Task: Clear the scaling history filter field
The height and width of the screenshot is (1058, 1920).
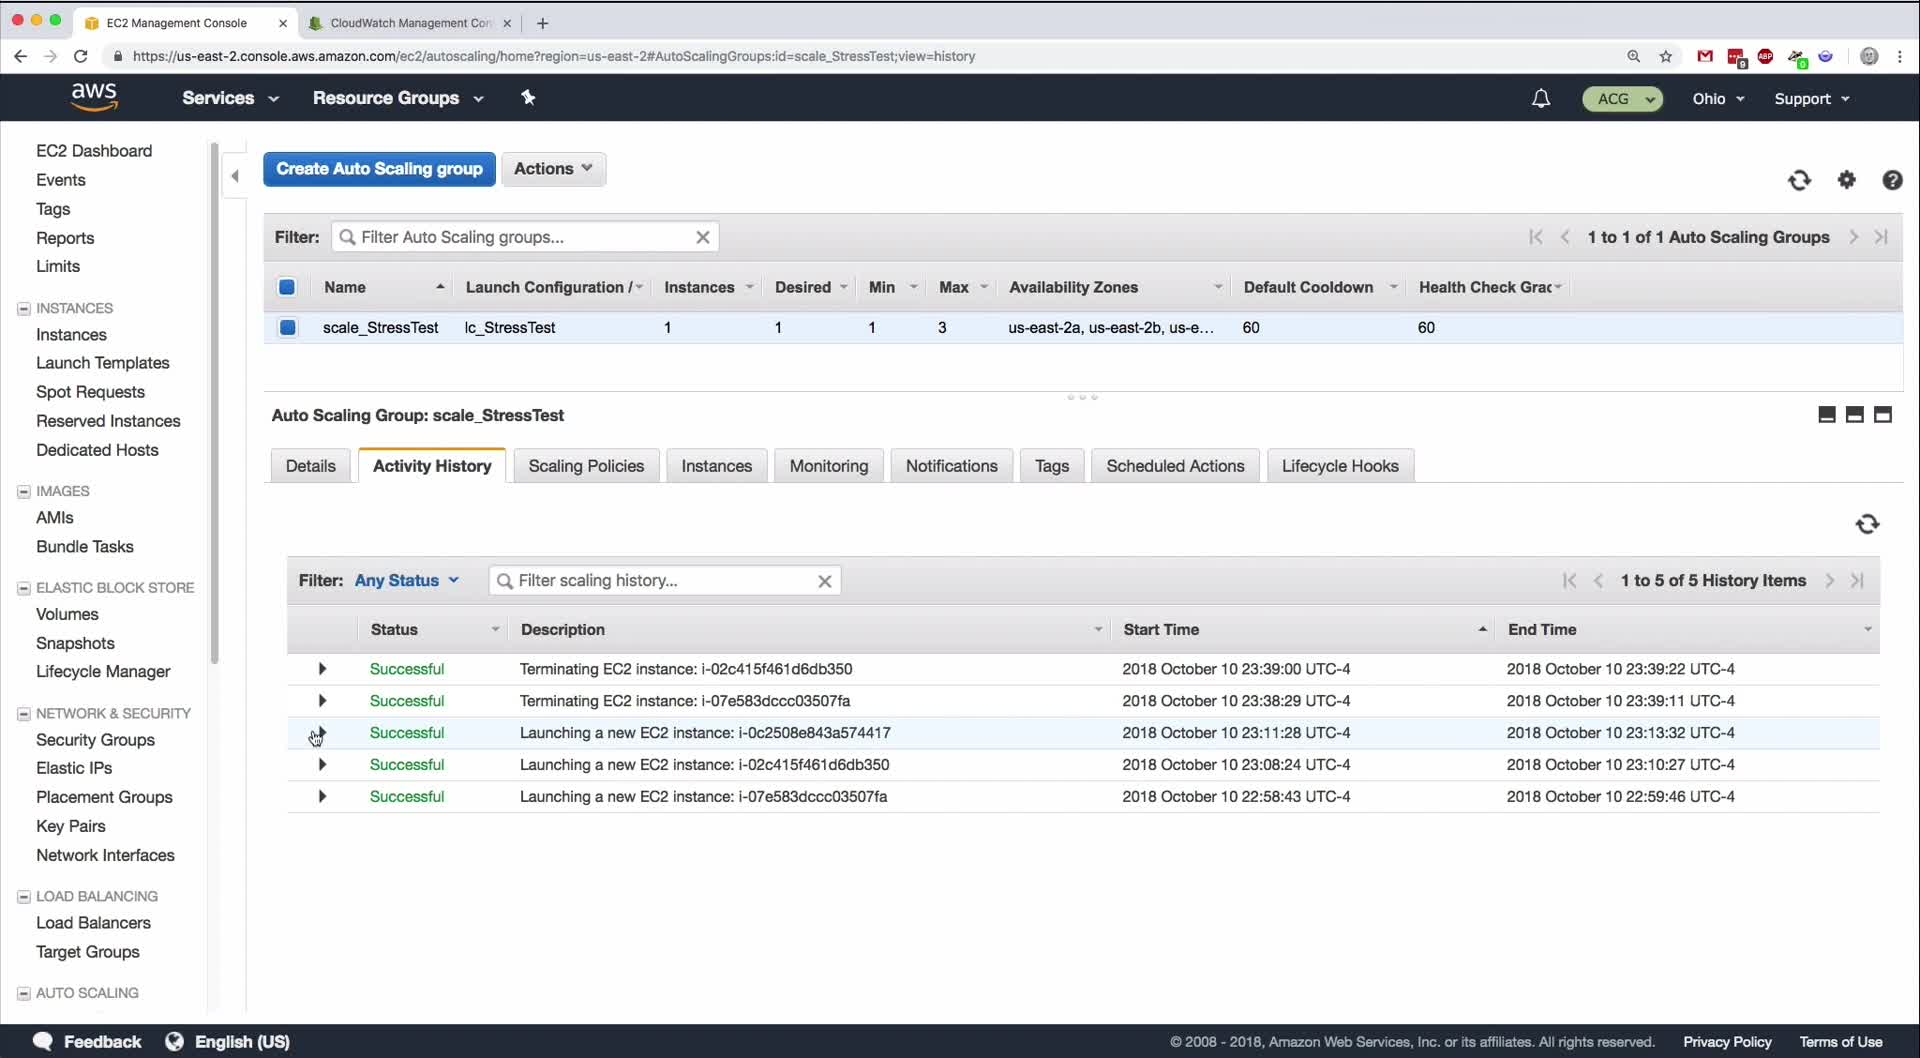Action: click(x=825, y=581)
